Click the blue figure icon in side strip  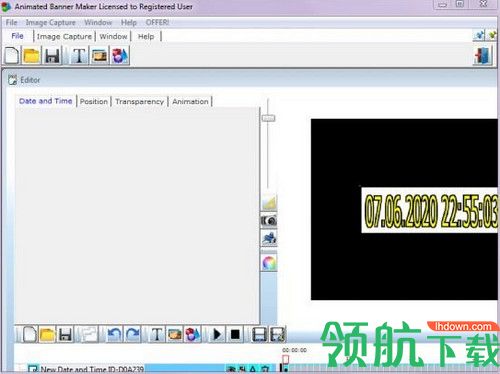point(269,239)
